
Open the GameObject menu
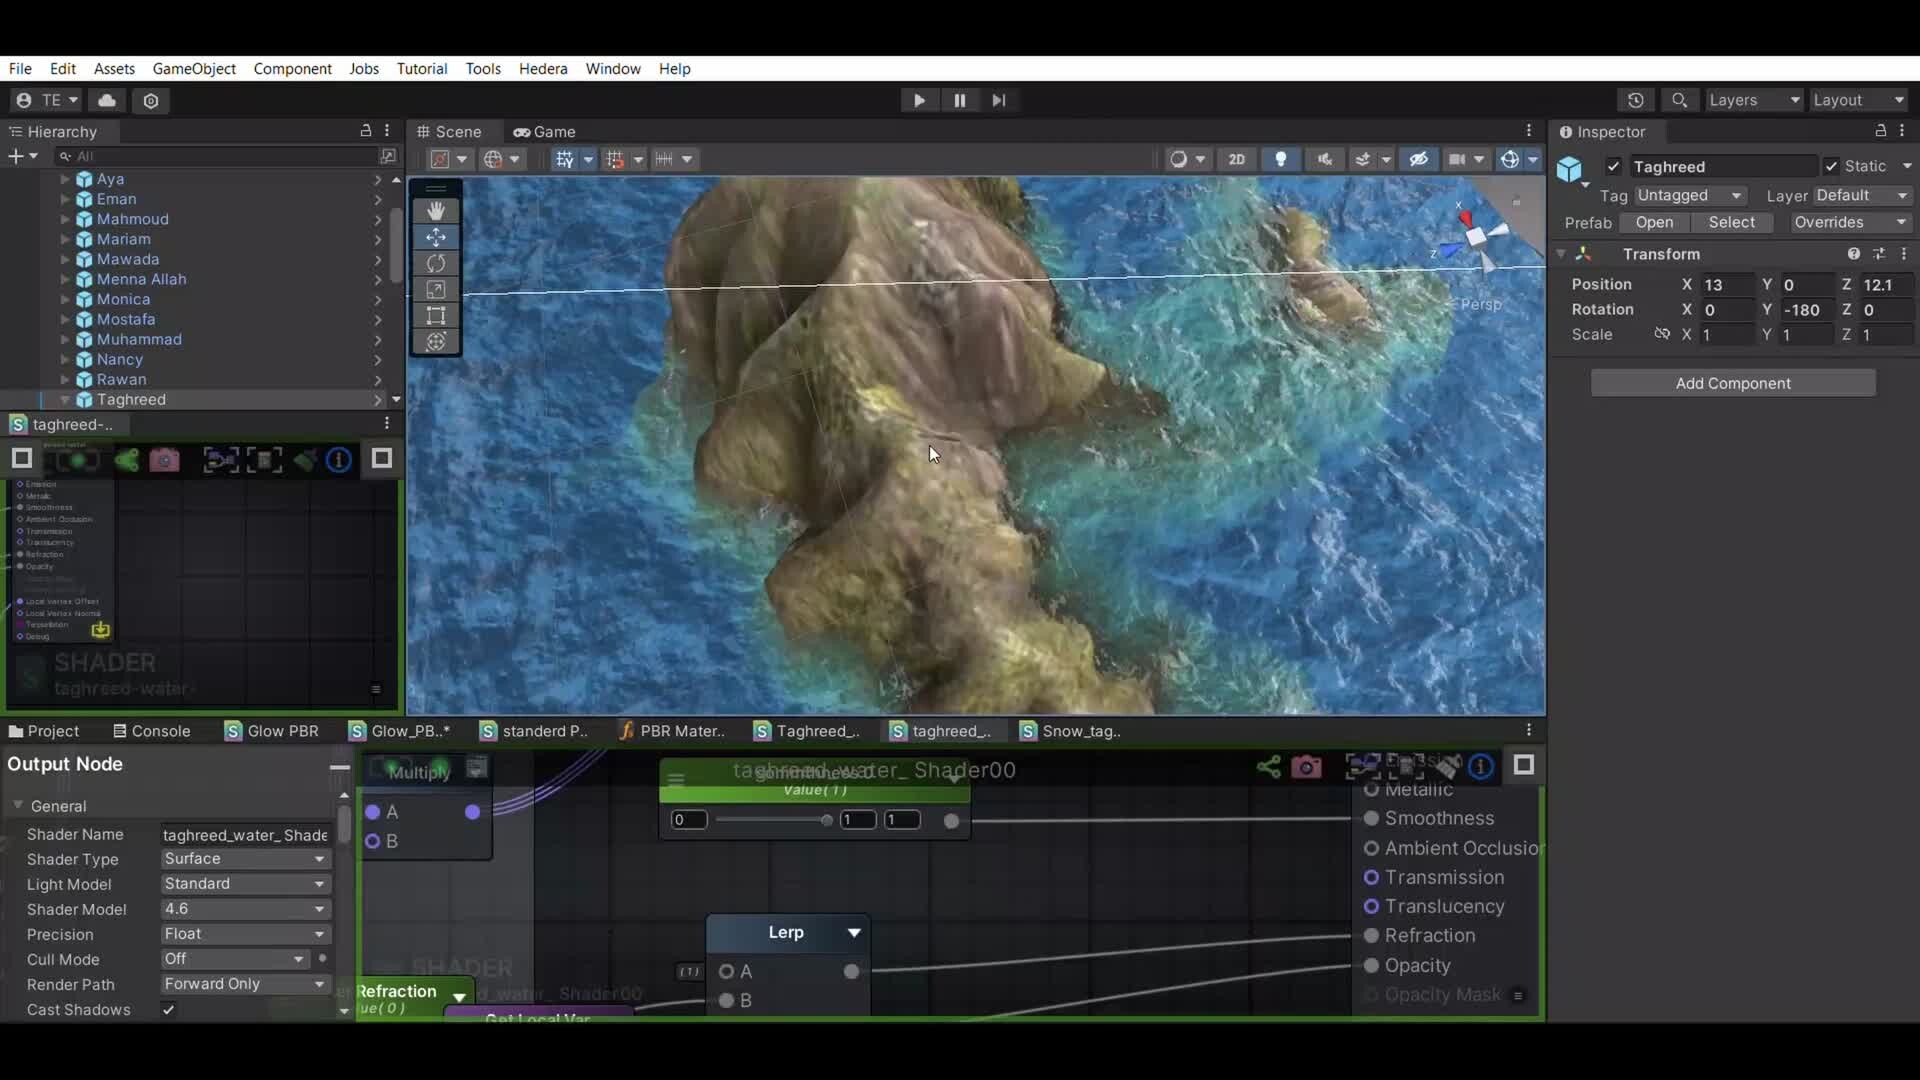(194, 69)
